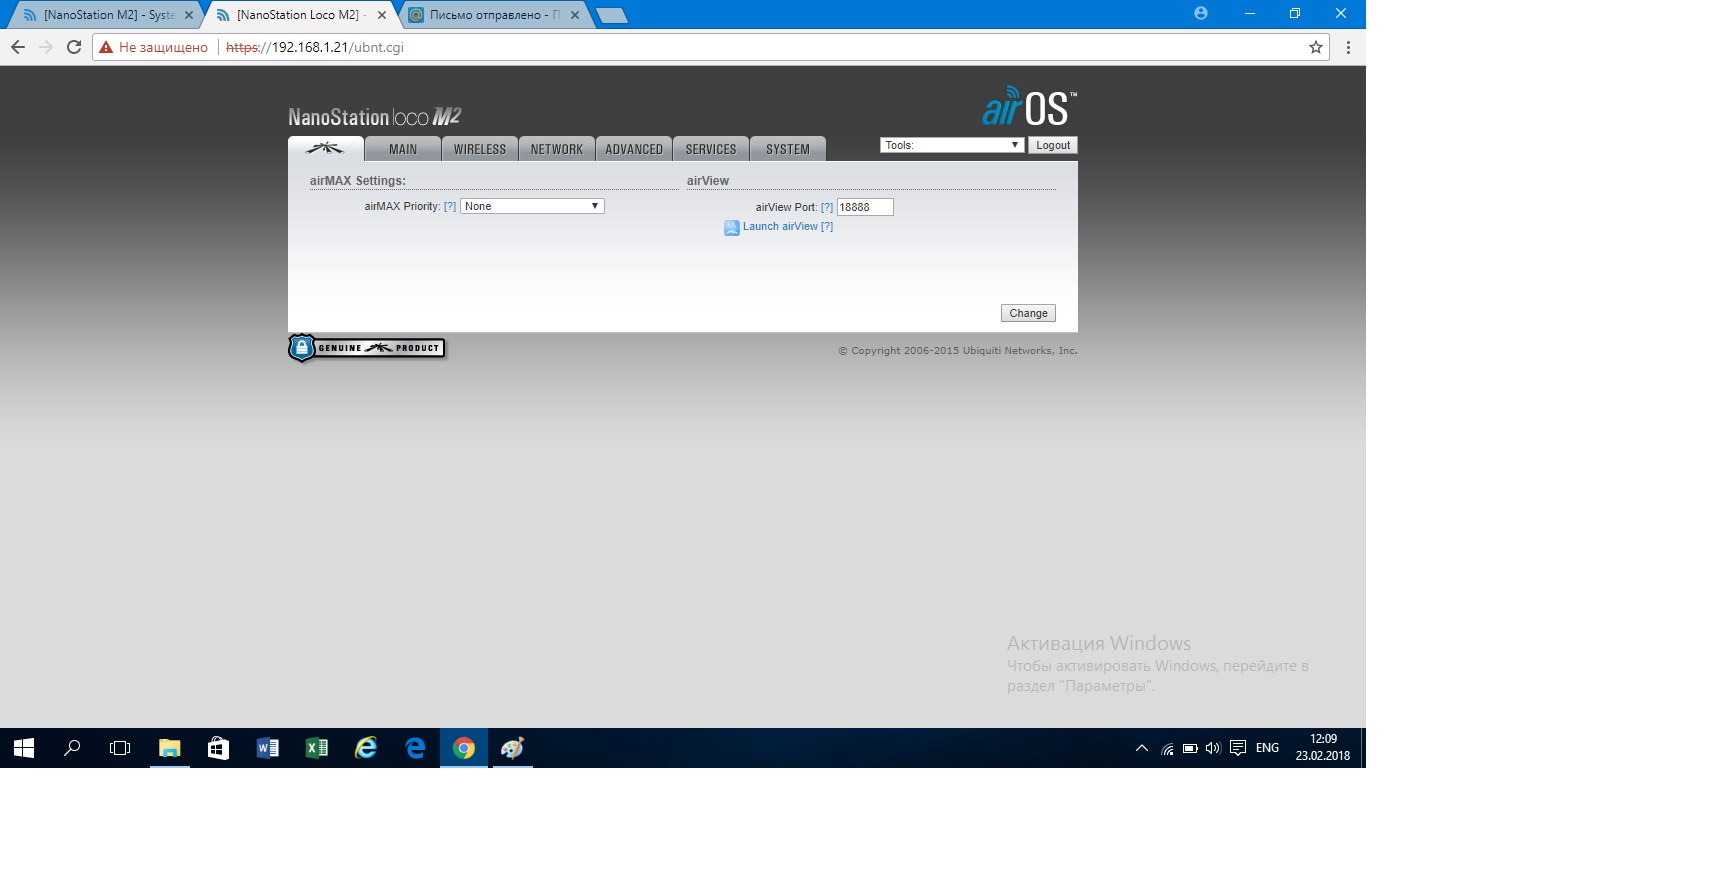Viewport: 1720px width, 876px height.
Task: Open Task View
Action: pyautogui.click(x=120, y=748)
